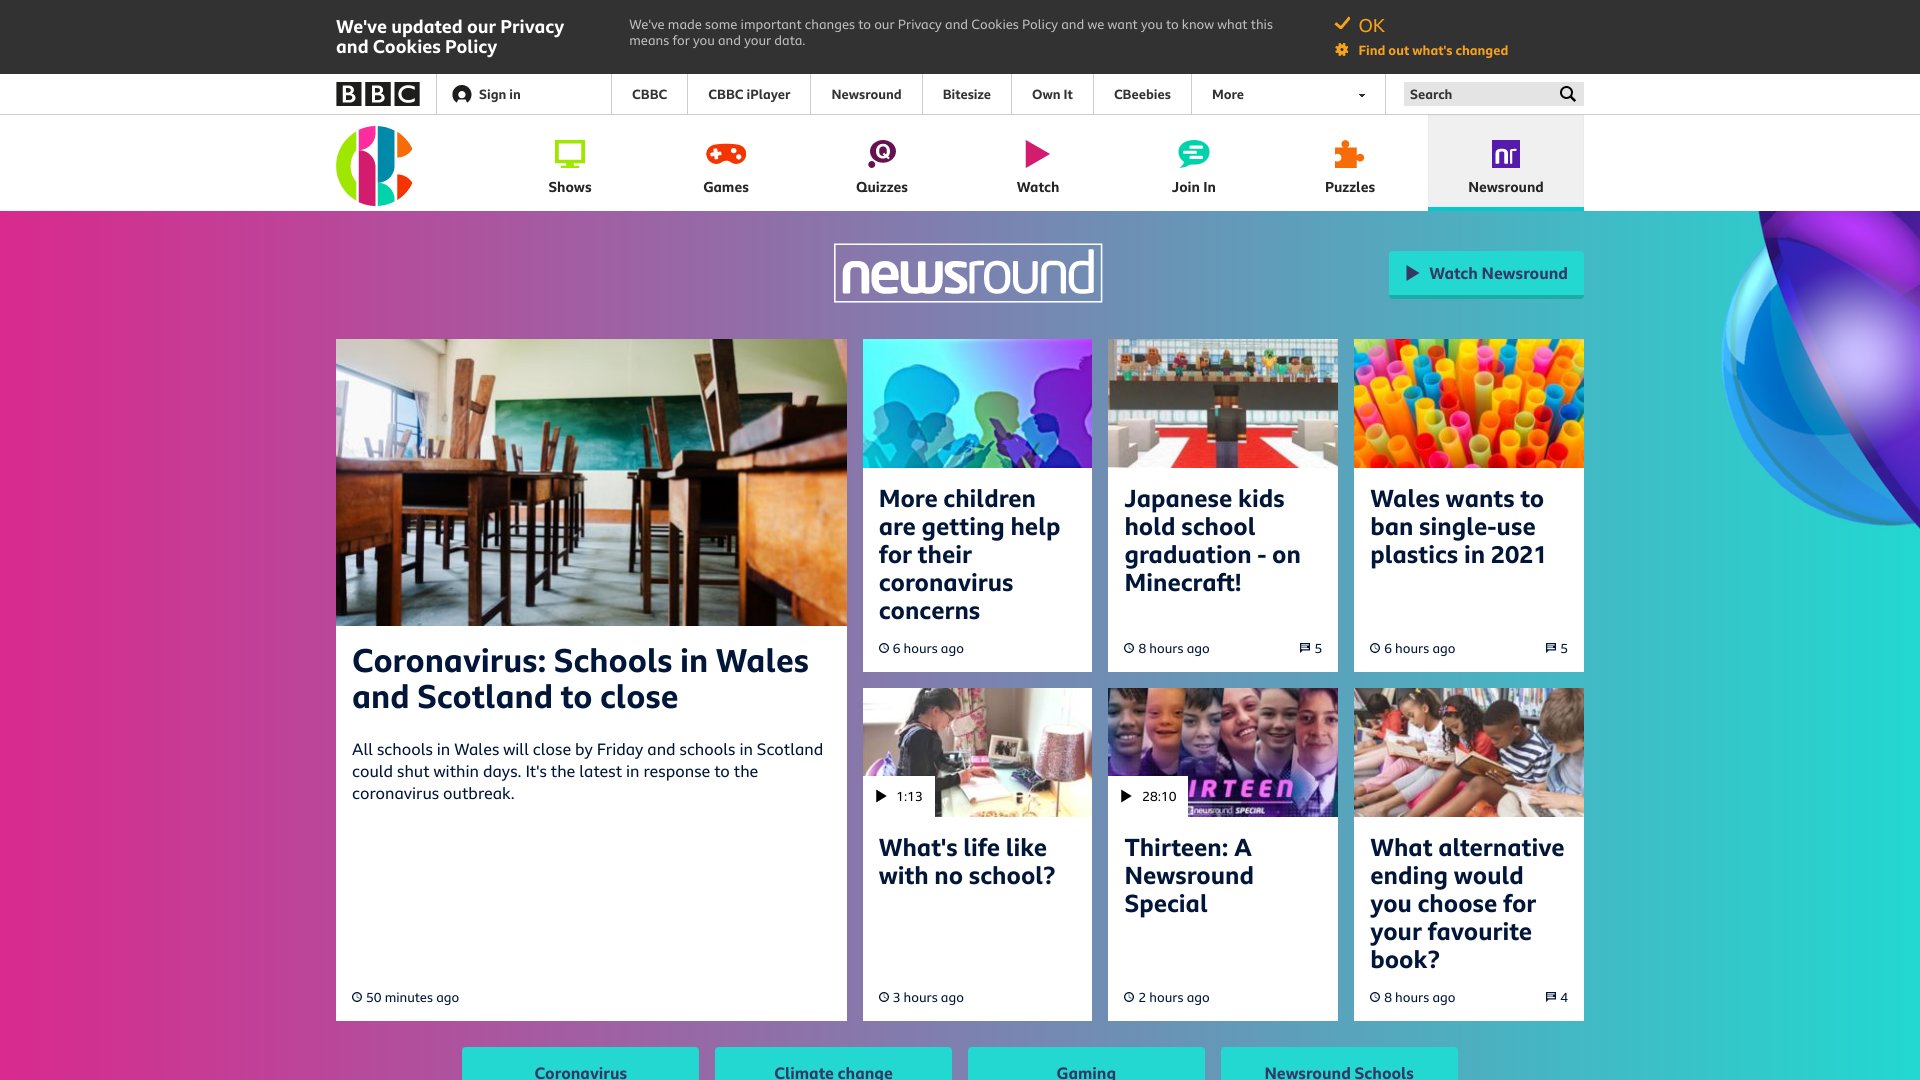Open the Gaming topic button
The width and height of the screenshot is (1920, 1080).
tap(1086, 1066)
